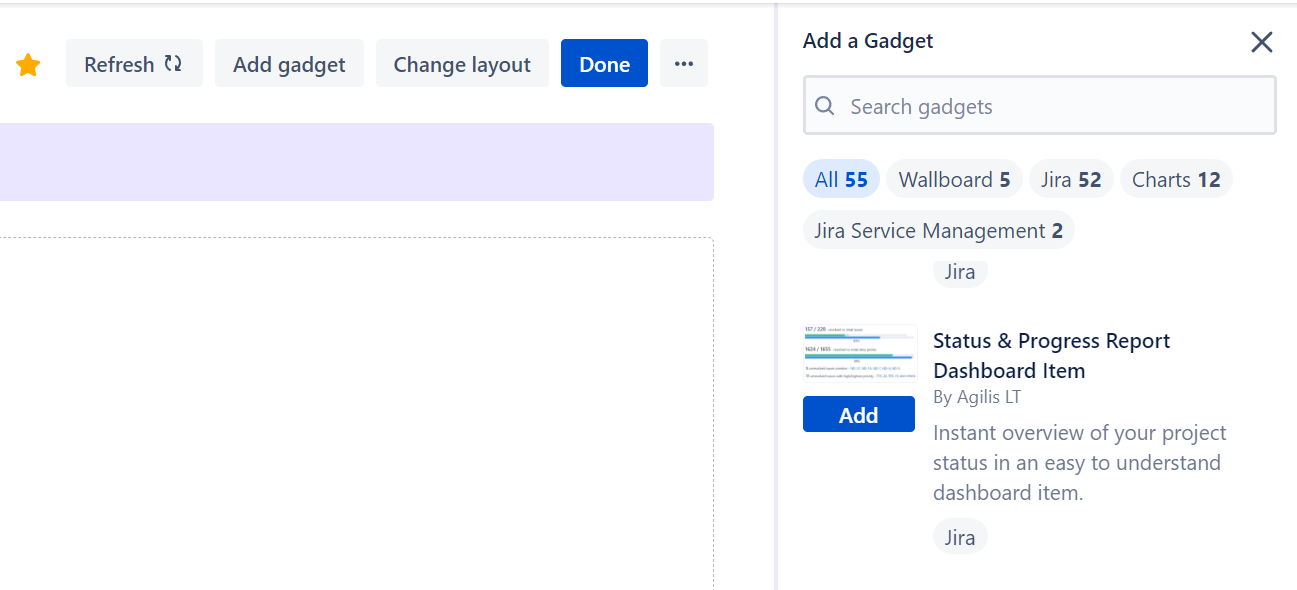Screen dimensions: 1297x590
Task: Click the search magnifier icon in Add a Gadget
Action: pos(824,105)
